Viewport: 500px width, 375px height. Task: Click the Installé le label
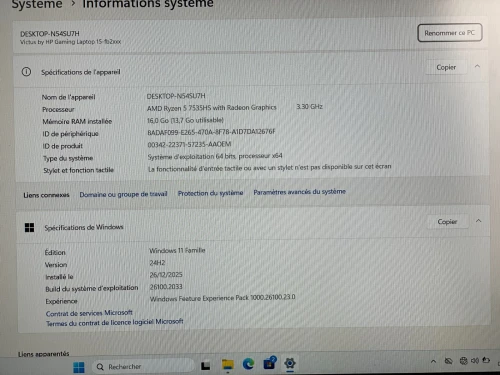tap(59, 277)
